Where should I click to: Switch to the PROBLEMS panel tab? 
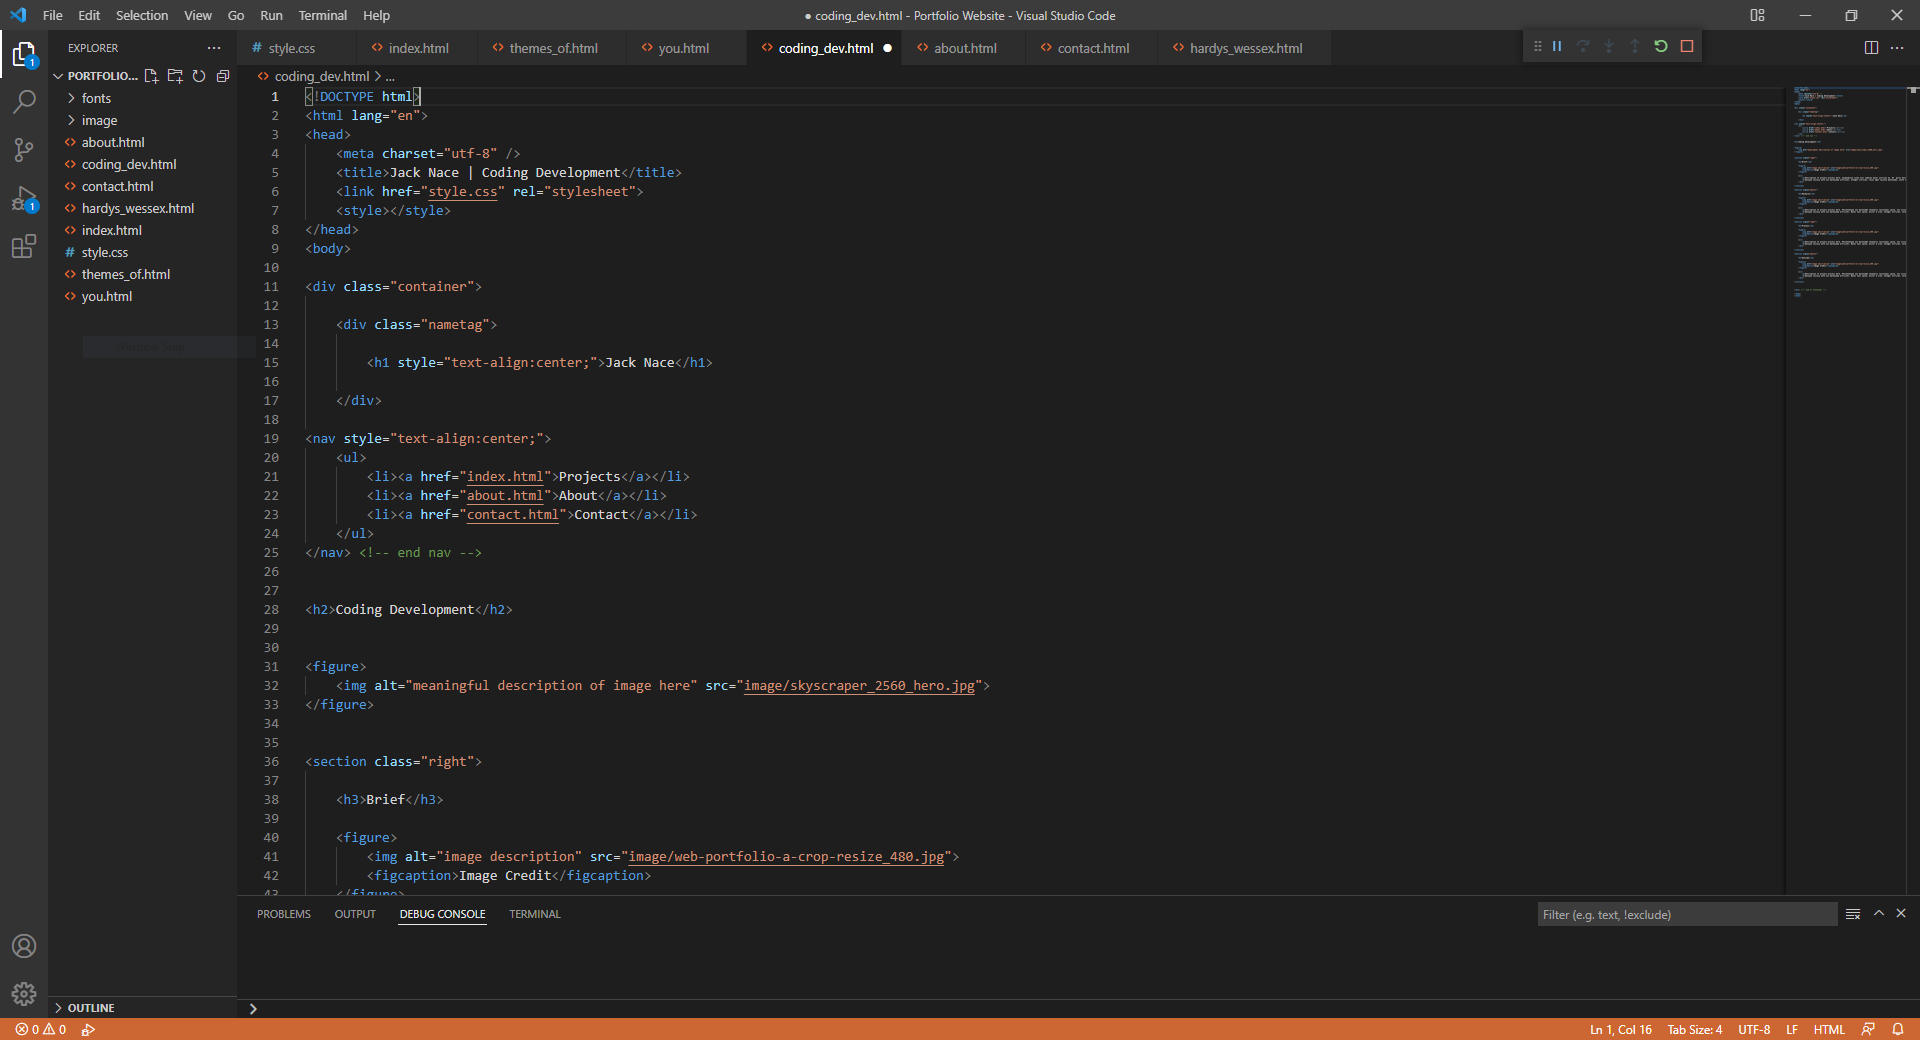click(284, 914)
